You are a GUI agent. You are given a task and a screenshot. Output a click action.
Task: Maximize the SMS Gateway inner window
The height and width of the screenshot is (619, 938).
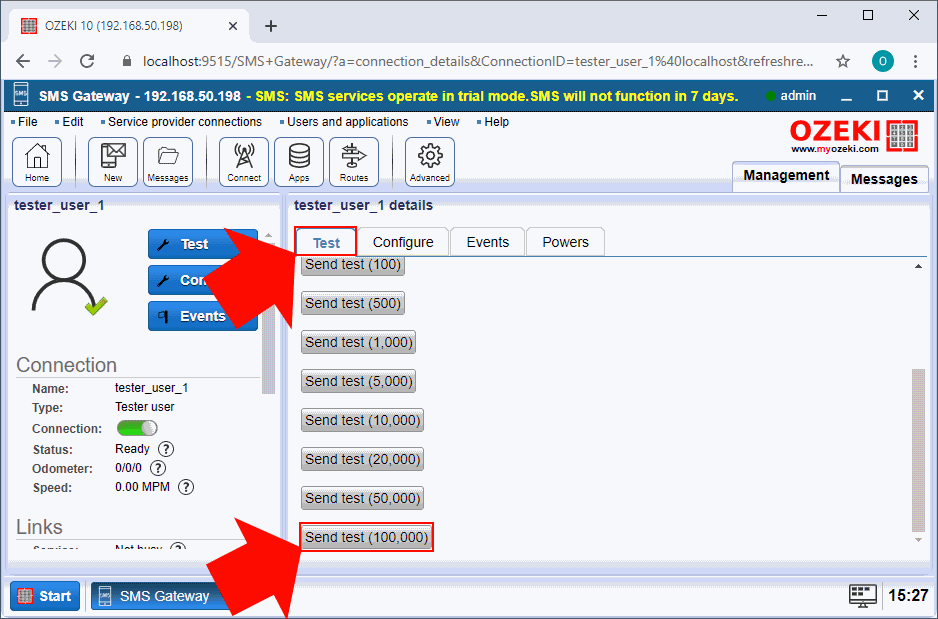coord(882,96)
